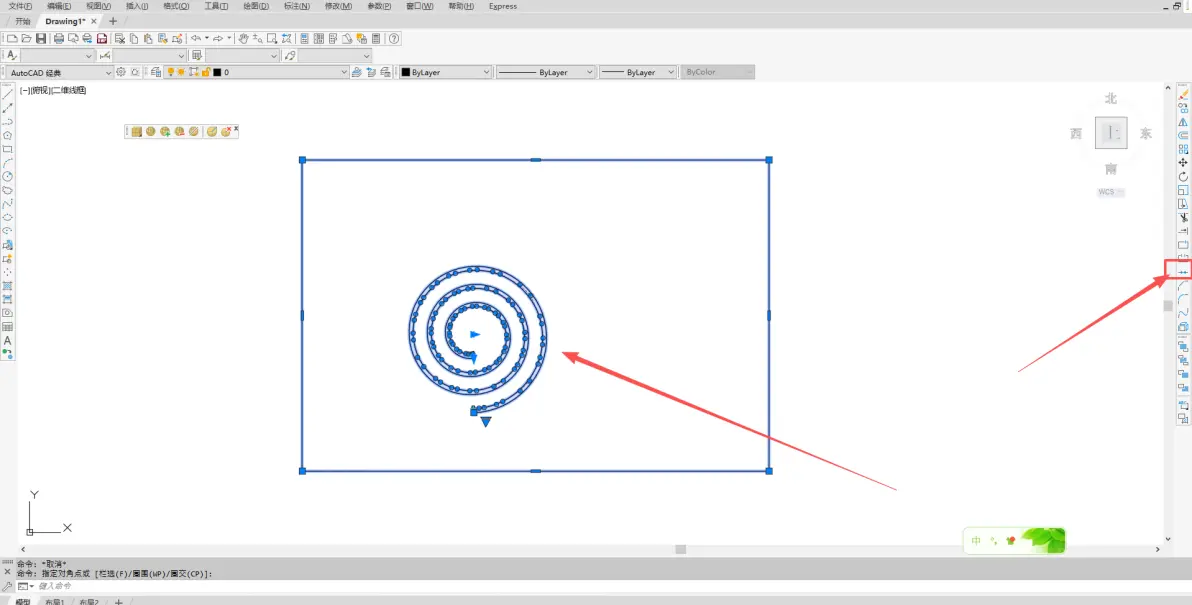Image resolution: width=1192 pixels, height=605 pixels.
Task: Click the 东 direction on ViewCube
Action: tap(1146, 134)
